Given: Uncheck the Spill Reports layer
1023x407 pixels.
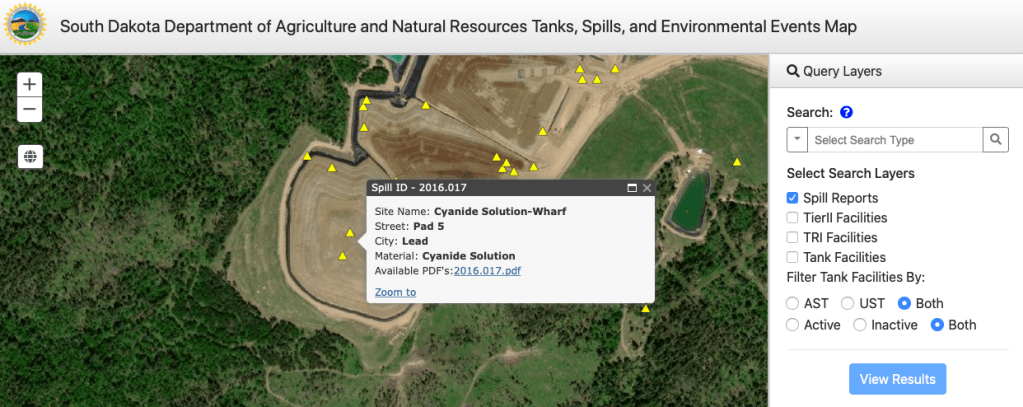Looking at the screenshot, I should [x=793, y=198].
